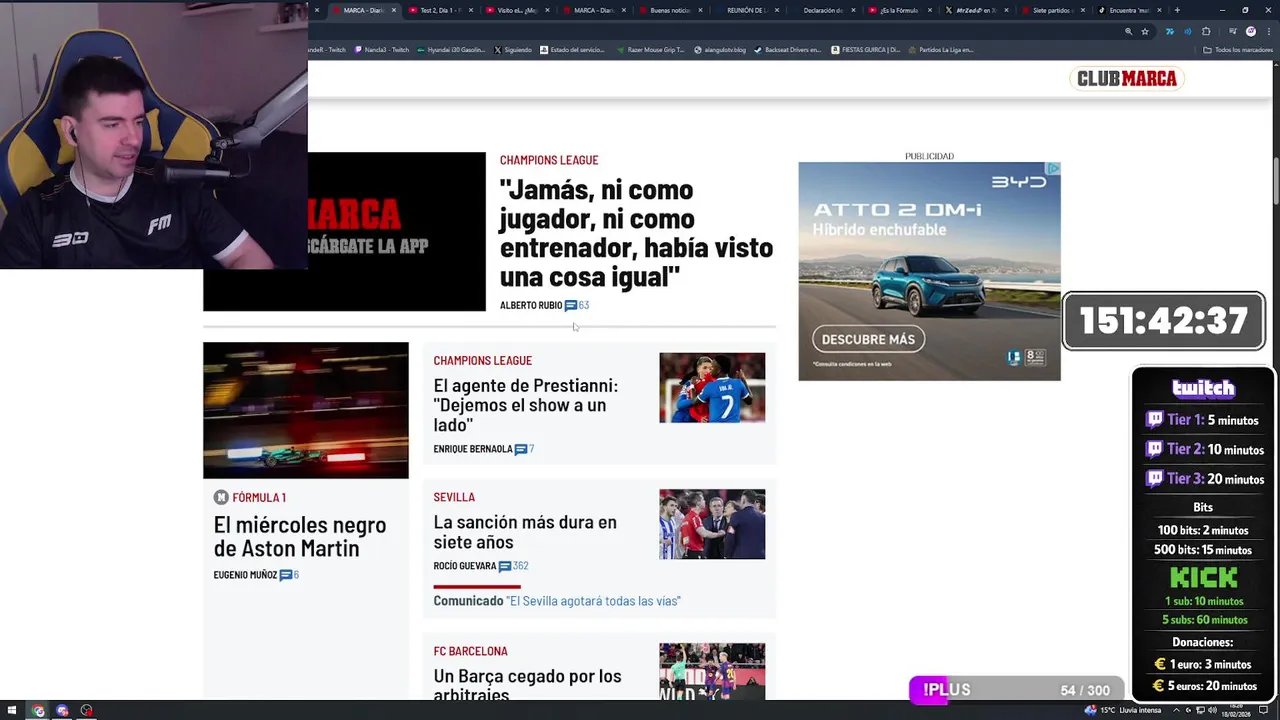Switch to the 'Declaración de' tab
Viewport: 1280px width, 720px height.
click(823, 10)
